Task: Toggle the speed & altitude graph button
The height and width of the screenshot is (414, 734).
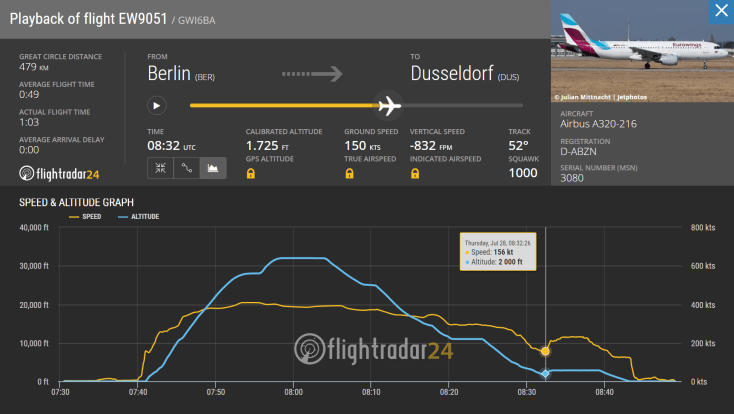Action: (x=213, y=169)
